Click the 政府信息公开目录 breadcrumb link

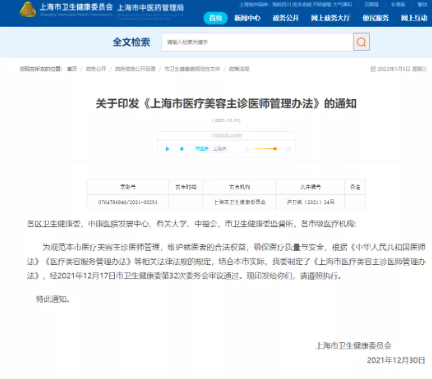[x=135, y=69]
